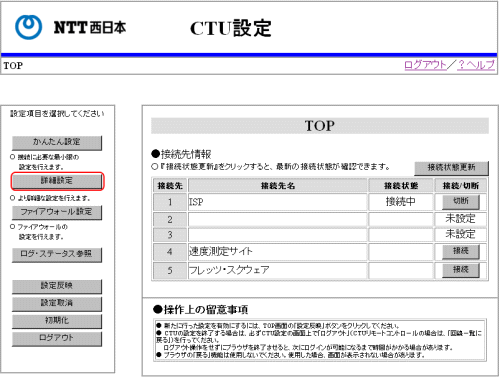The image size is (500, 377).
Task: Click the CTU設定 page title
Action: (230, 28)
